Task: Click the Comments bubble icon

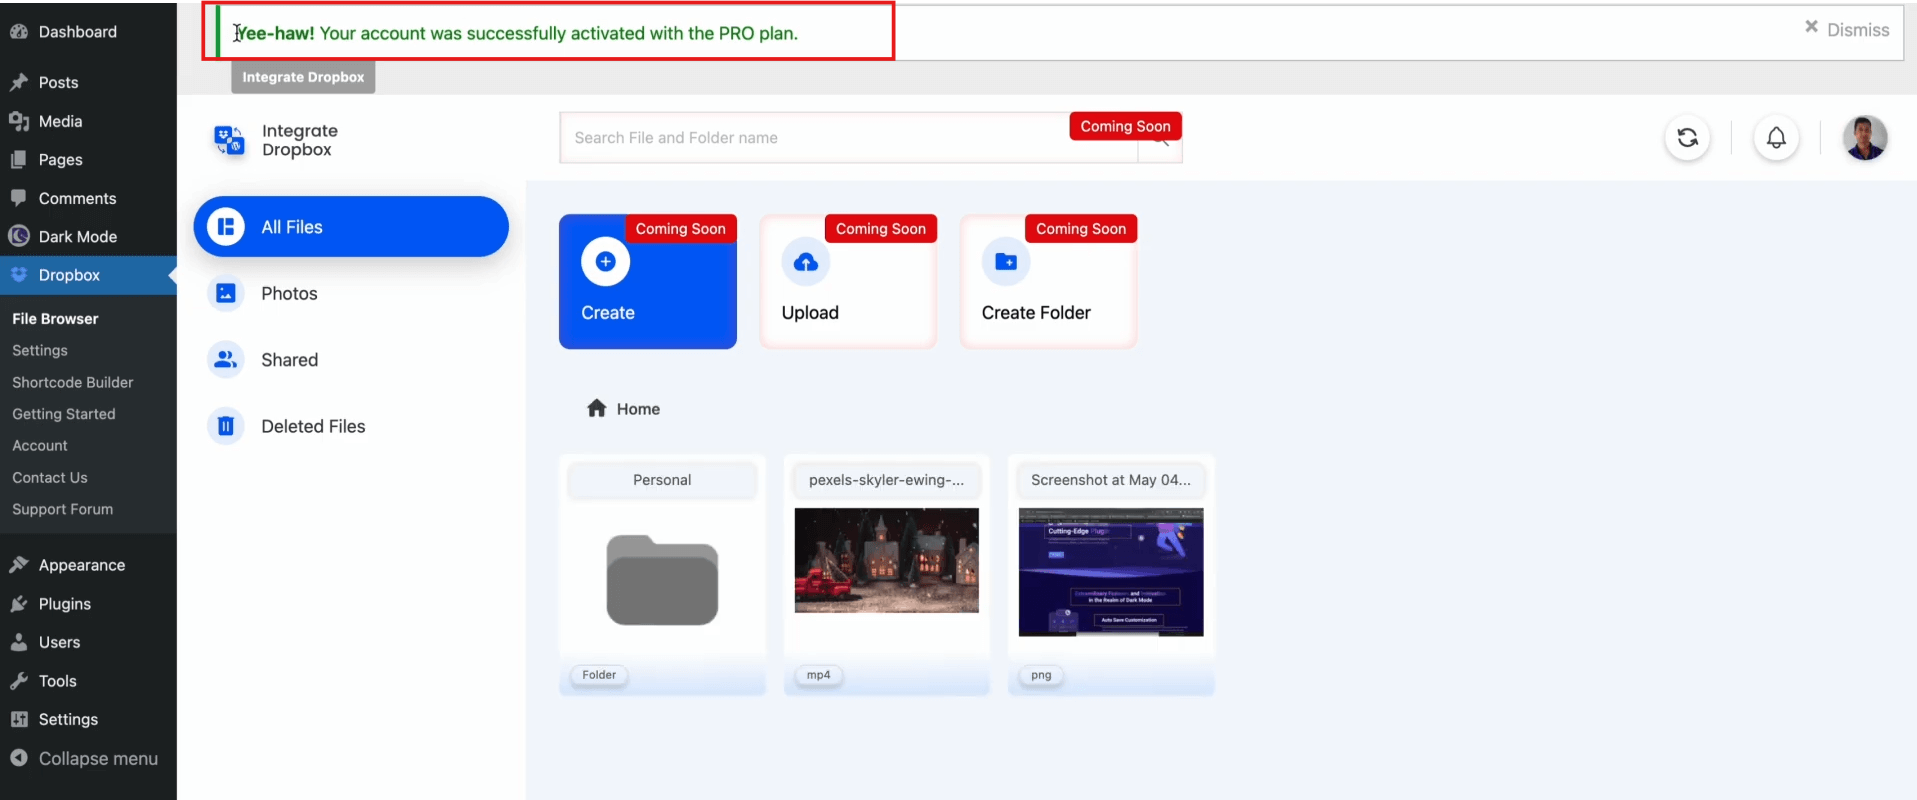Action: click(x=18, y=198)
